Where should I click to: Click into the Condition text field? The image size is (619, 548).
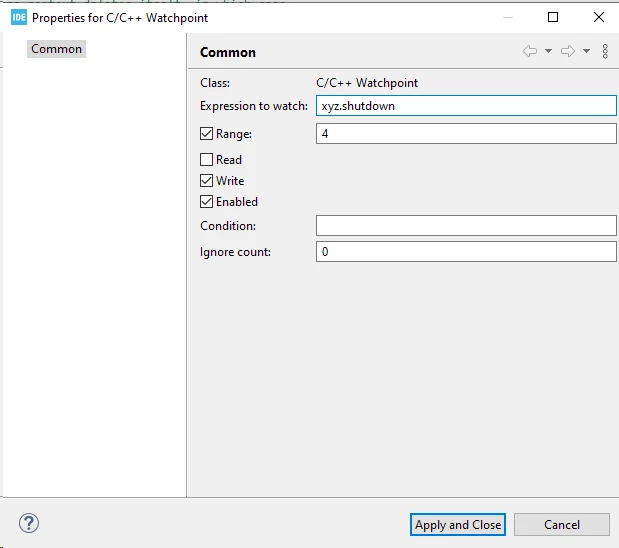[x=466, y=225]
